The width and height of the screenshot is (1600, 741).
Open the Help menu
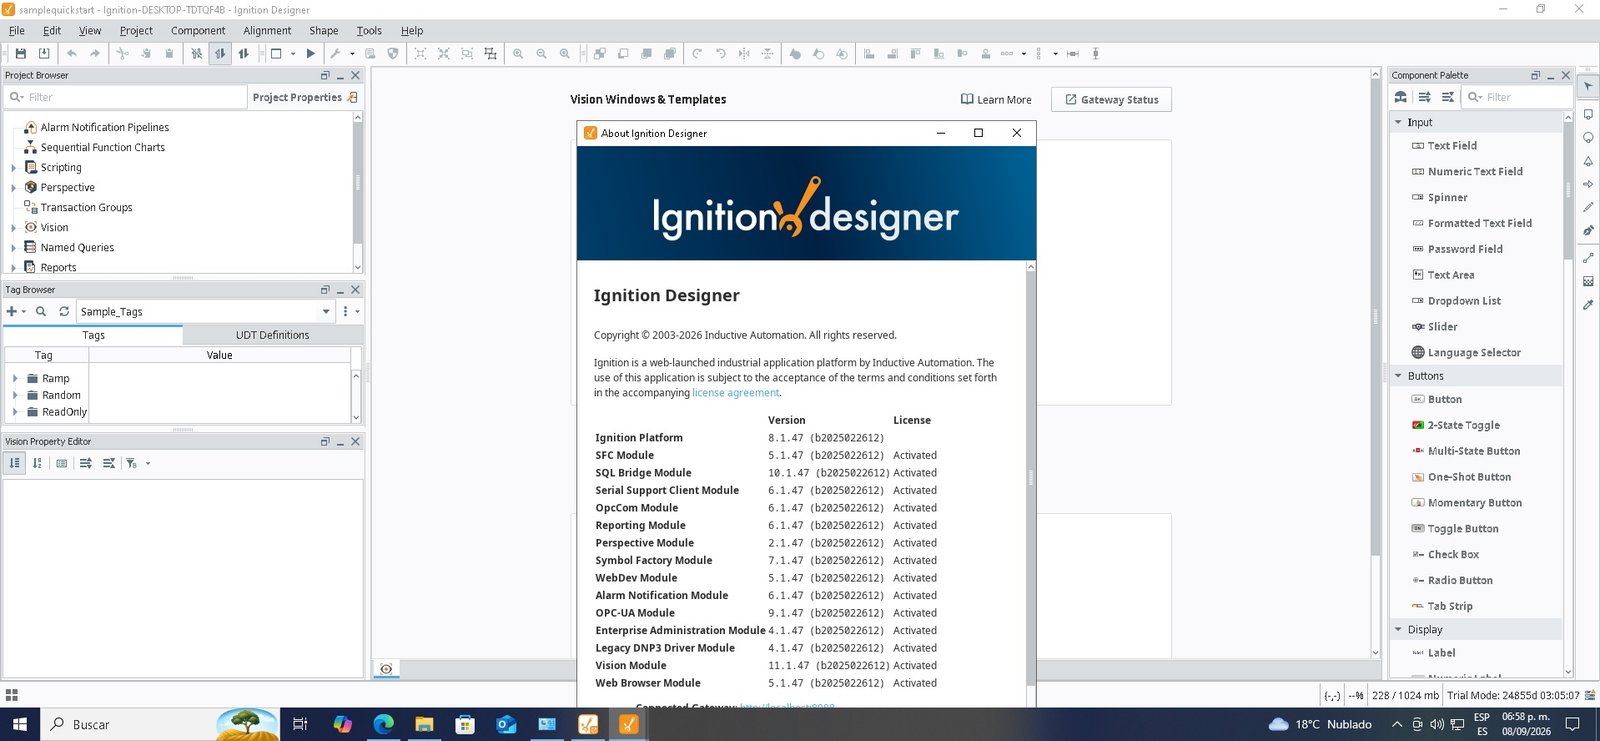[412, 31]
